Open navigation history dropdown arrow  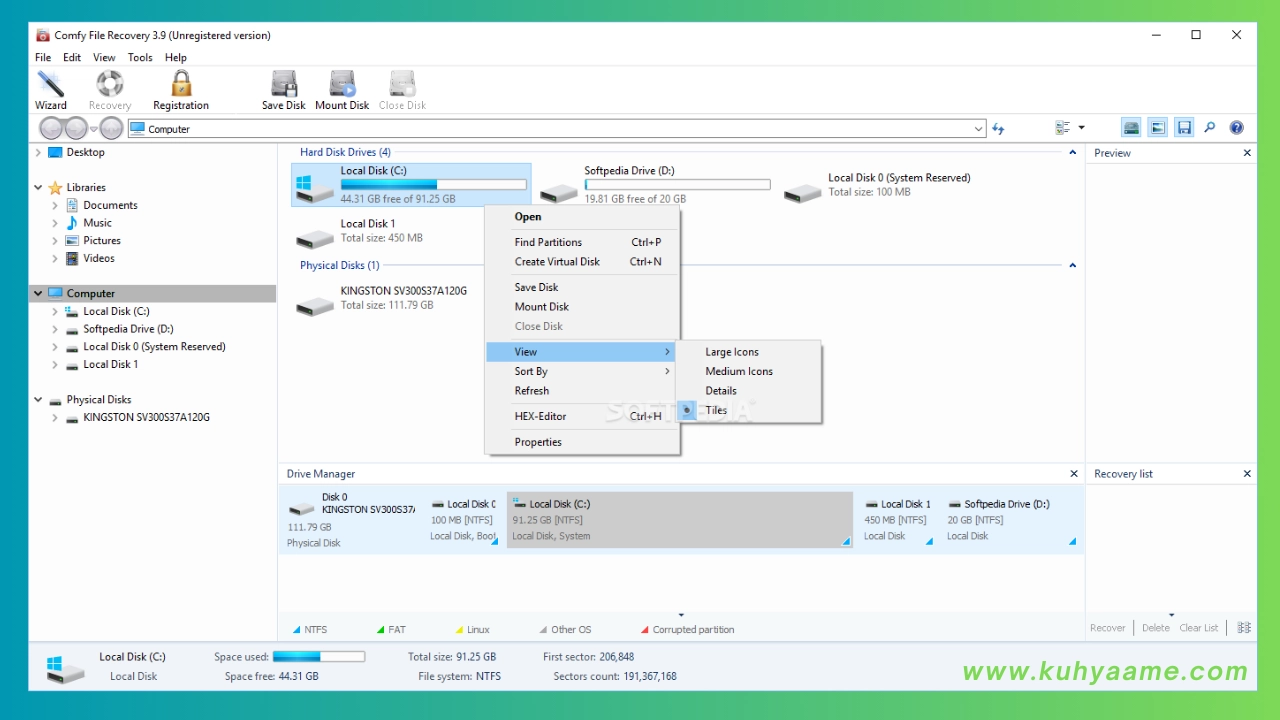pos(94,129)
